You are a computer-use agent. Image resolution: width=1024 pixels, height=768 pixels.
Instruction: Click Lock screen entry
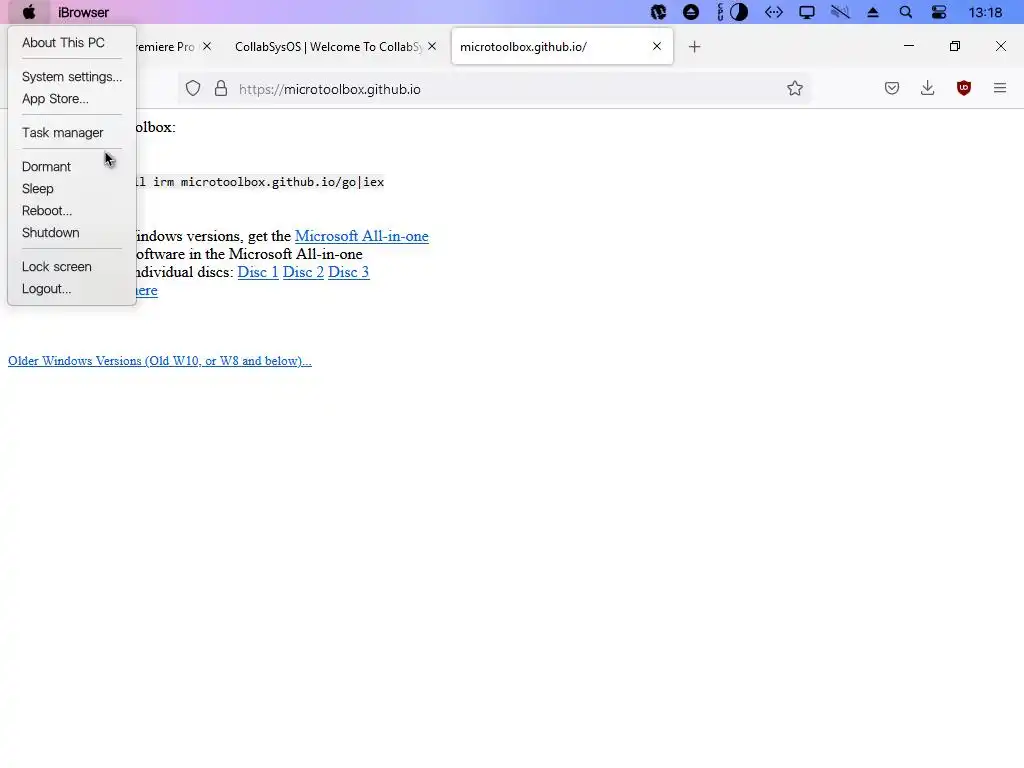[x=57, y=266]
